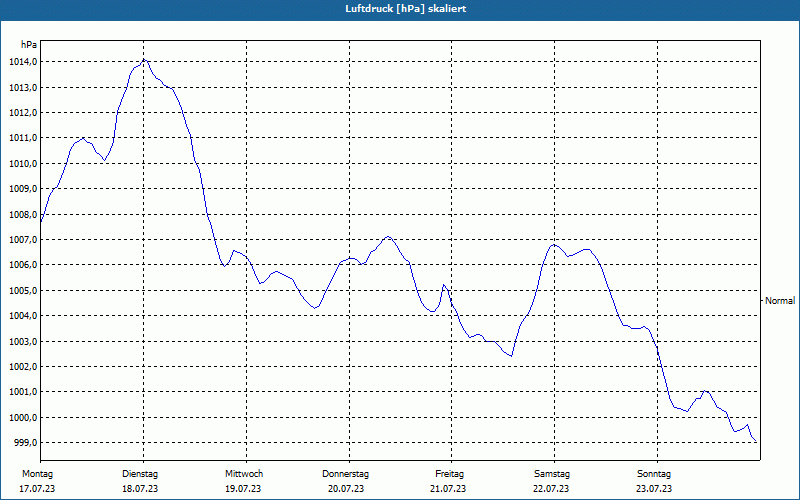Click the 1006,0 axis value
This screenshot has height=500, width=800.
pos(23,265)
